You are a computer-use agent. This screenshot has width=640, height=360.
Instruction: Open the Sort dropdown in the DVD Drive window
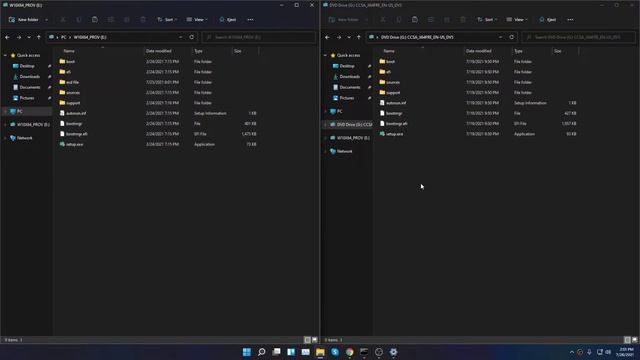[487, 20]
